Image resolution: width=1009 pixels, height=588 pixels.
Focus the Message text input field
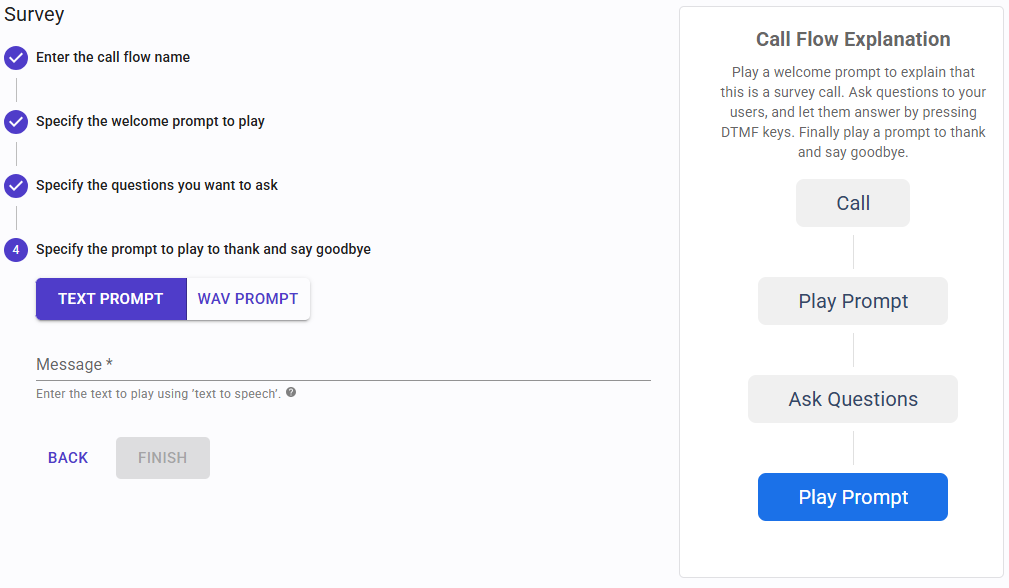point(343,365)
